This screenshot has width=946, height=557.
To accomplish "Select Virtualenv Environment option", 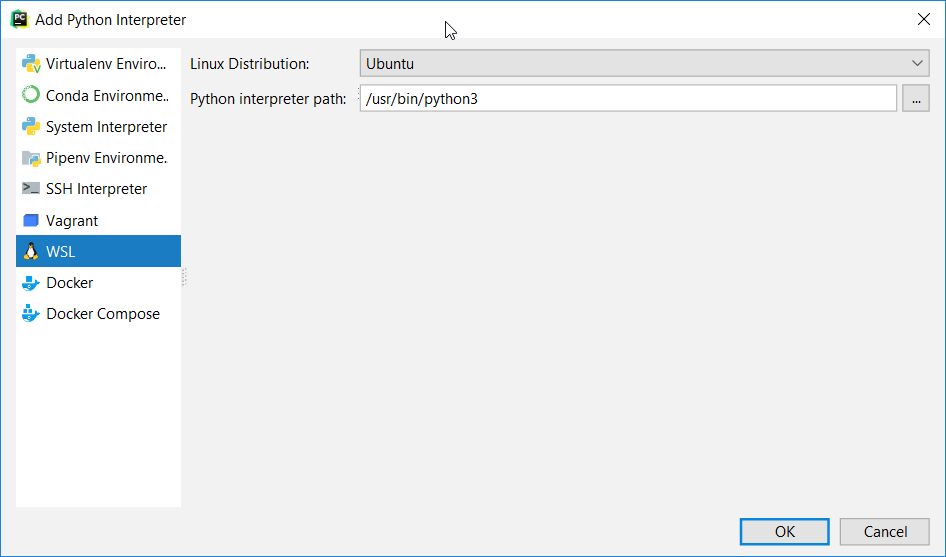I will click(x=98, y=64).
